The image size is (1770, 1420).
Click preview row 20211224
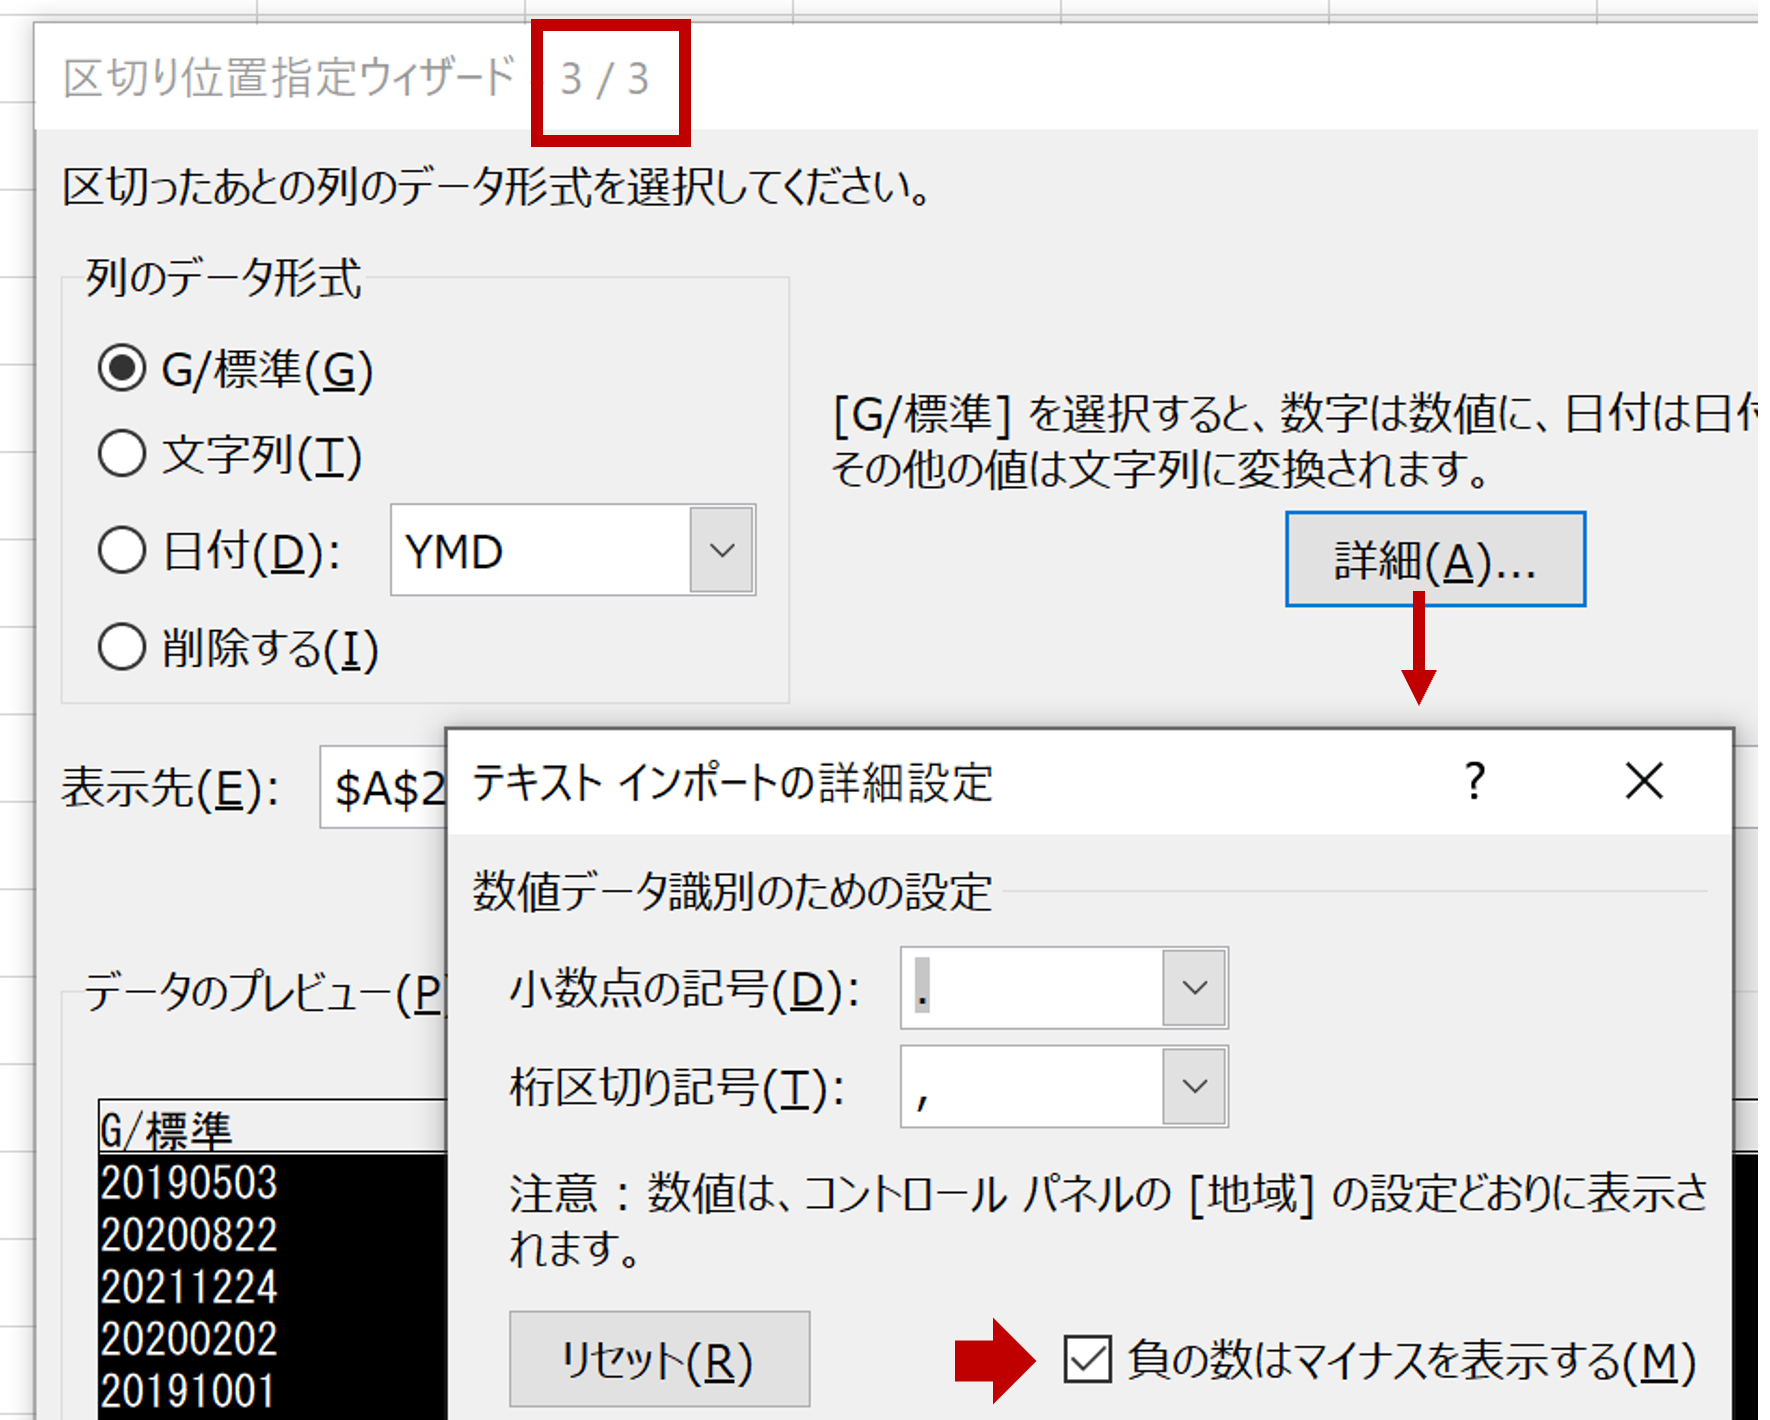pyautogui.click(x=188, y=1287)
